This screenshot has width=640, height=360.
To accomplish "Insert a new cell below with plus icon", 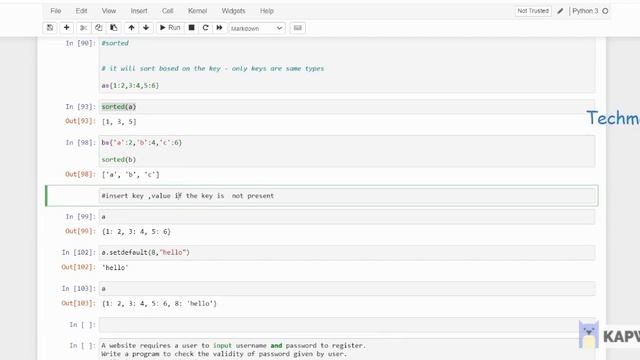I will click(66, 28).
